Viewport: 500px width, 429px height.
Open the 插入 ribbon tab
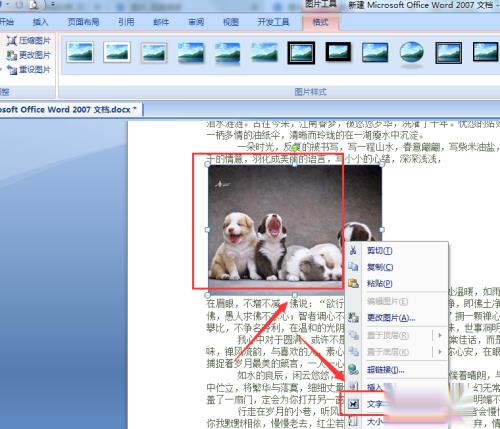pos(40,22)
